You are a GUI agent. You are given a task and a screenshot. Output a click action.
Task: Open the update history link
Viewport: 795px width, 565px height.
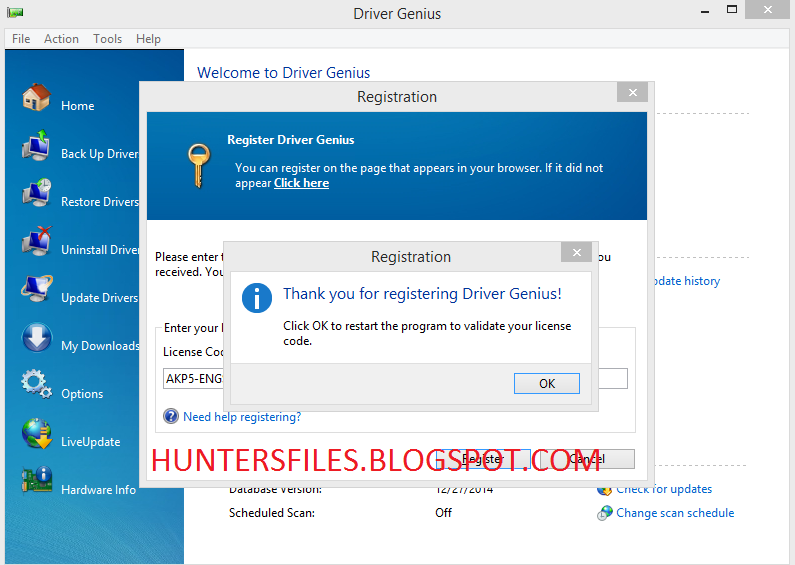pos(685,281)
